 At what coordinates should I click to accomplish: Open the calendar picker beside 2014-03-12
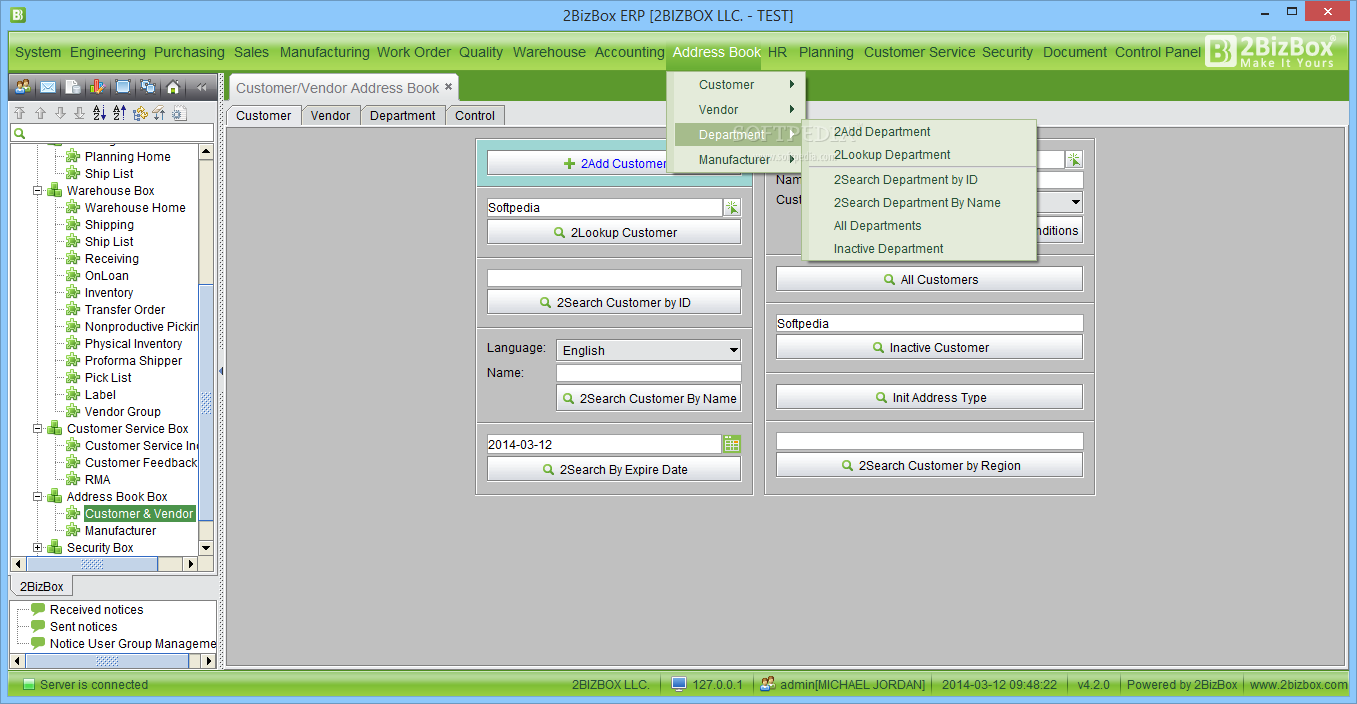[x=732, y=444]
